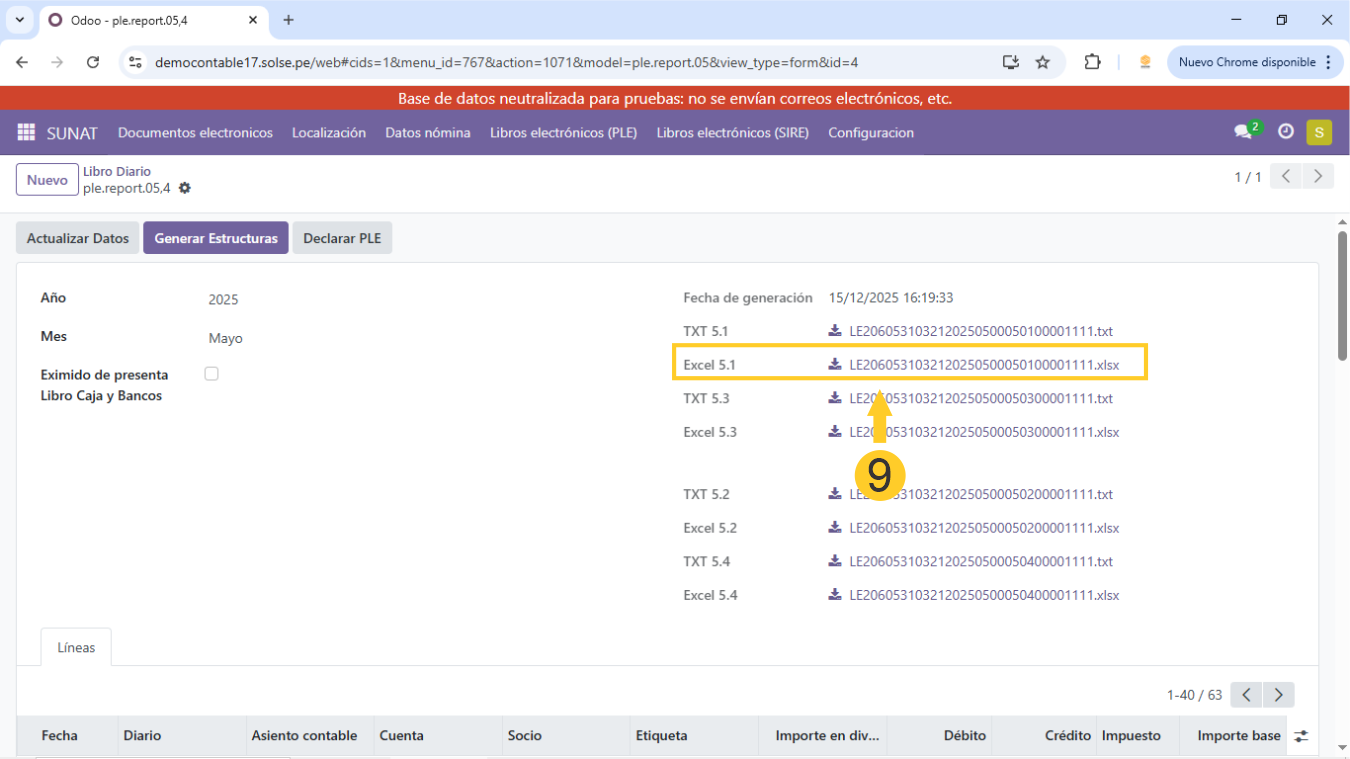Viewport: 1350px width, 759px height.
Task: Click Actualizar Datos button
Action: click(78, 238)
